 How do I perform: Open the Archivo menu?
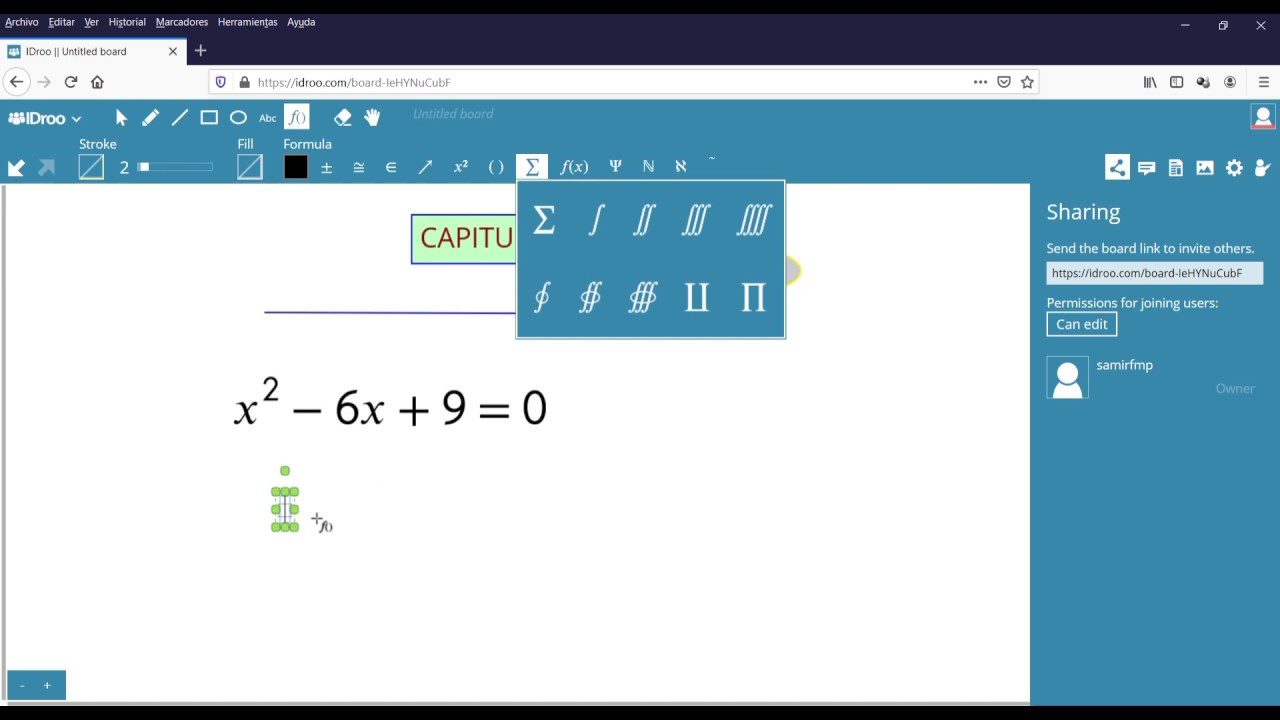[x=22, y=22]
